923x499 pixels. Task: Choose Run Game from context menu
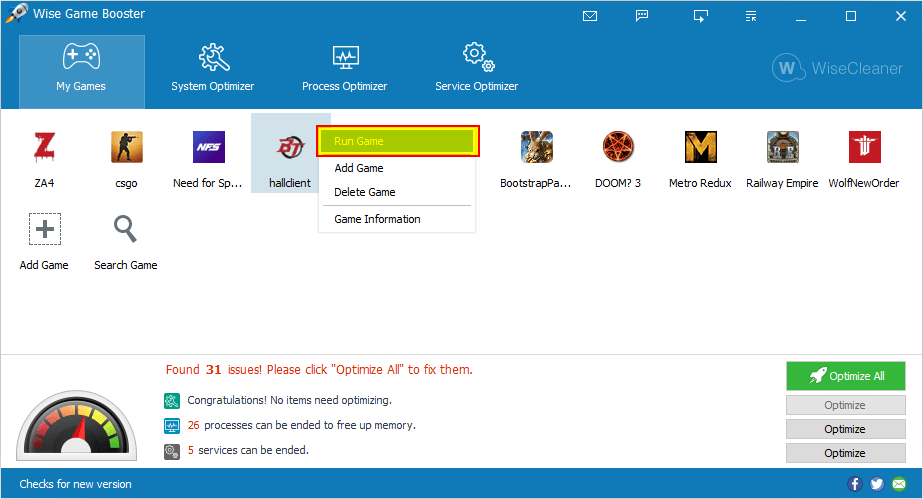398,141
